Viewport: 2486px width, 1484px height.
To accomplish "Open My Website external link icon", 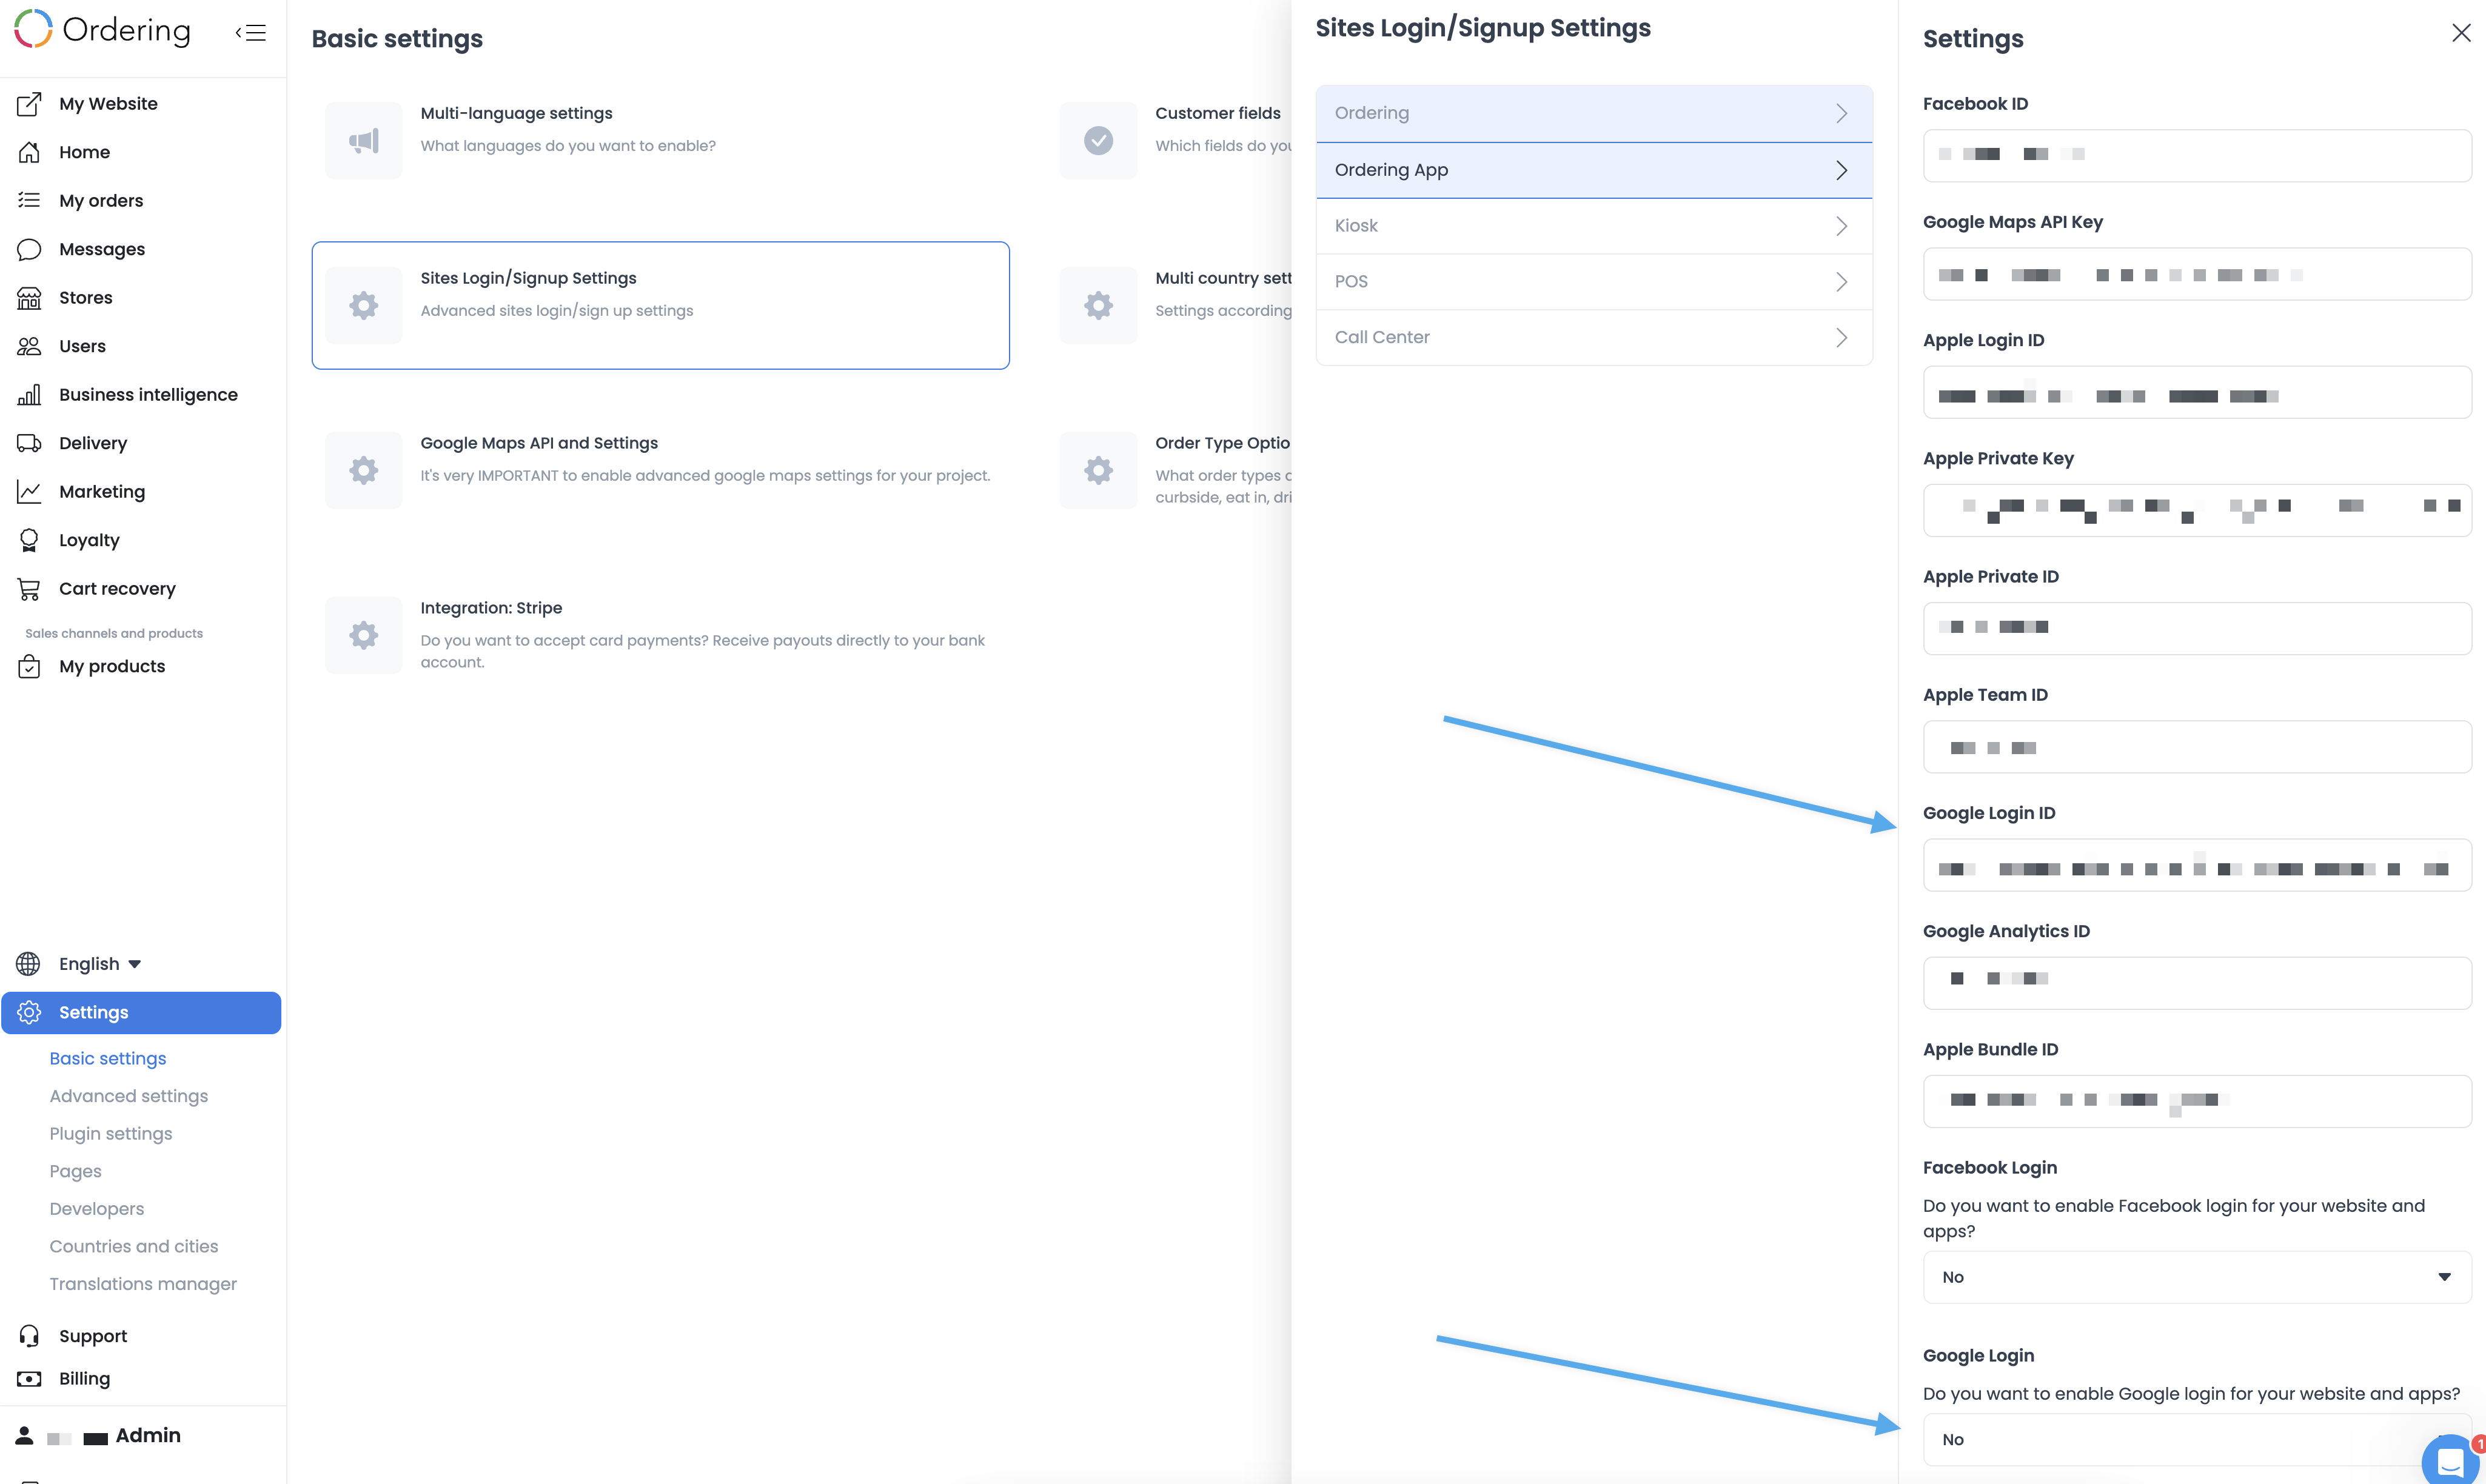I will 29,104.
